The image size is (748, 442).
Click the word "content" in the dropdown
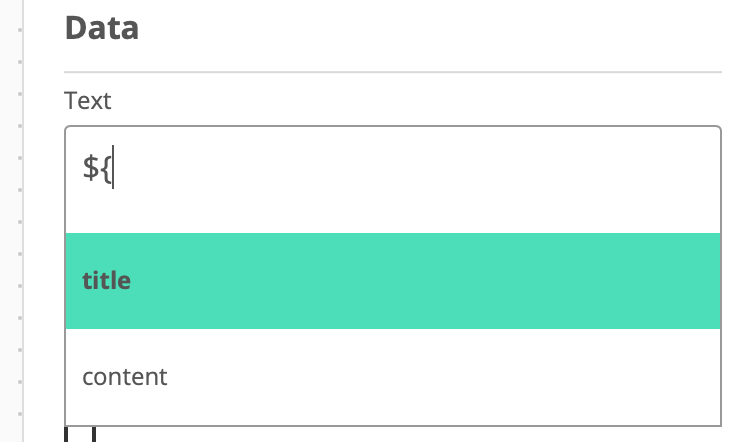click(125, 377)
